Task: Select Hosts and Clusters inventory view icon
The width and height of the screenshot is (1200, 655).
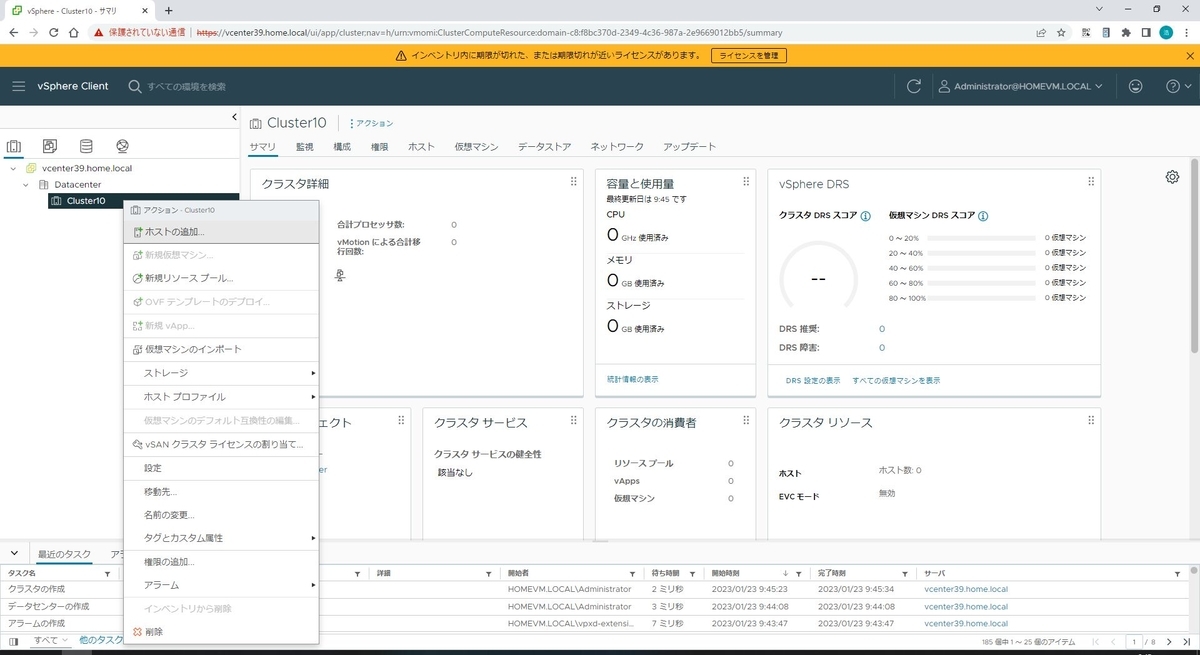Action: pos(14,146)
